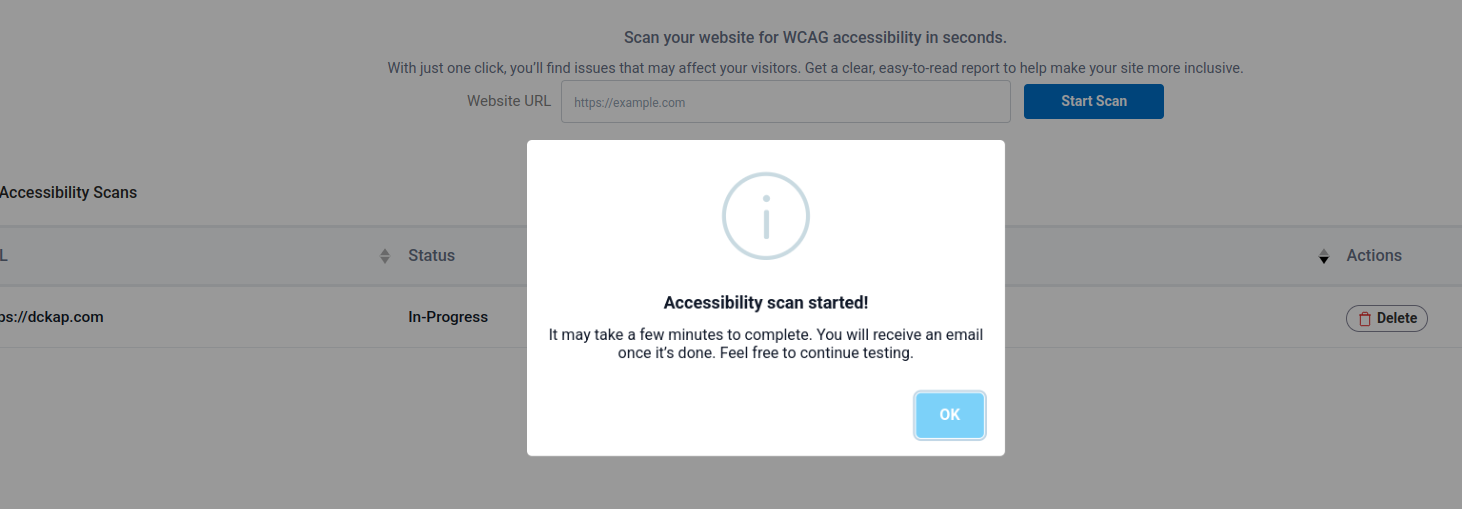
Task: Click the Website URL label
Action: click(508, 101)
